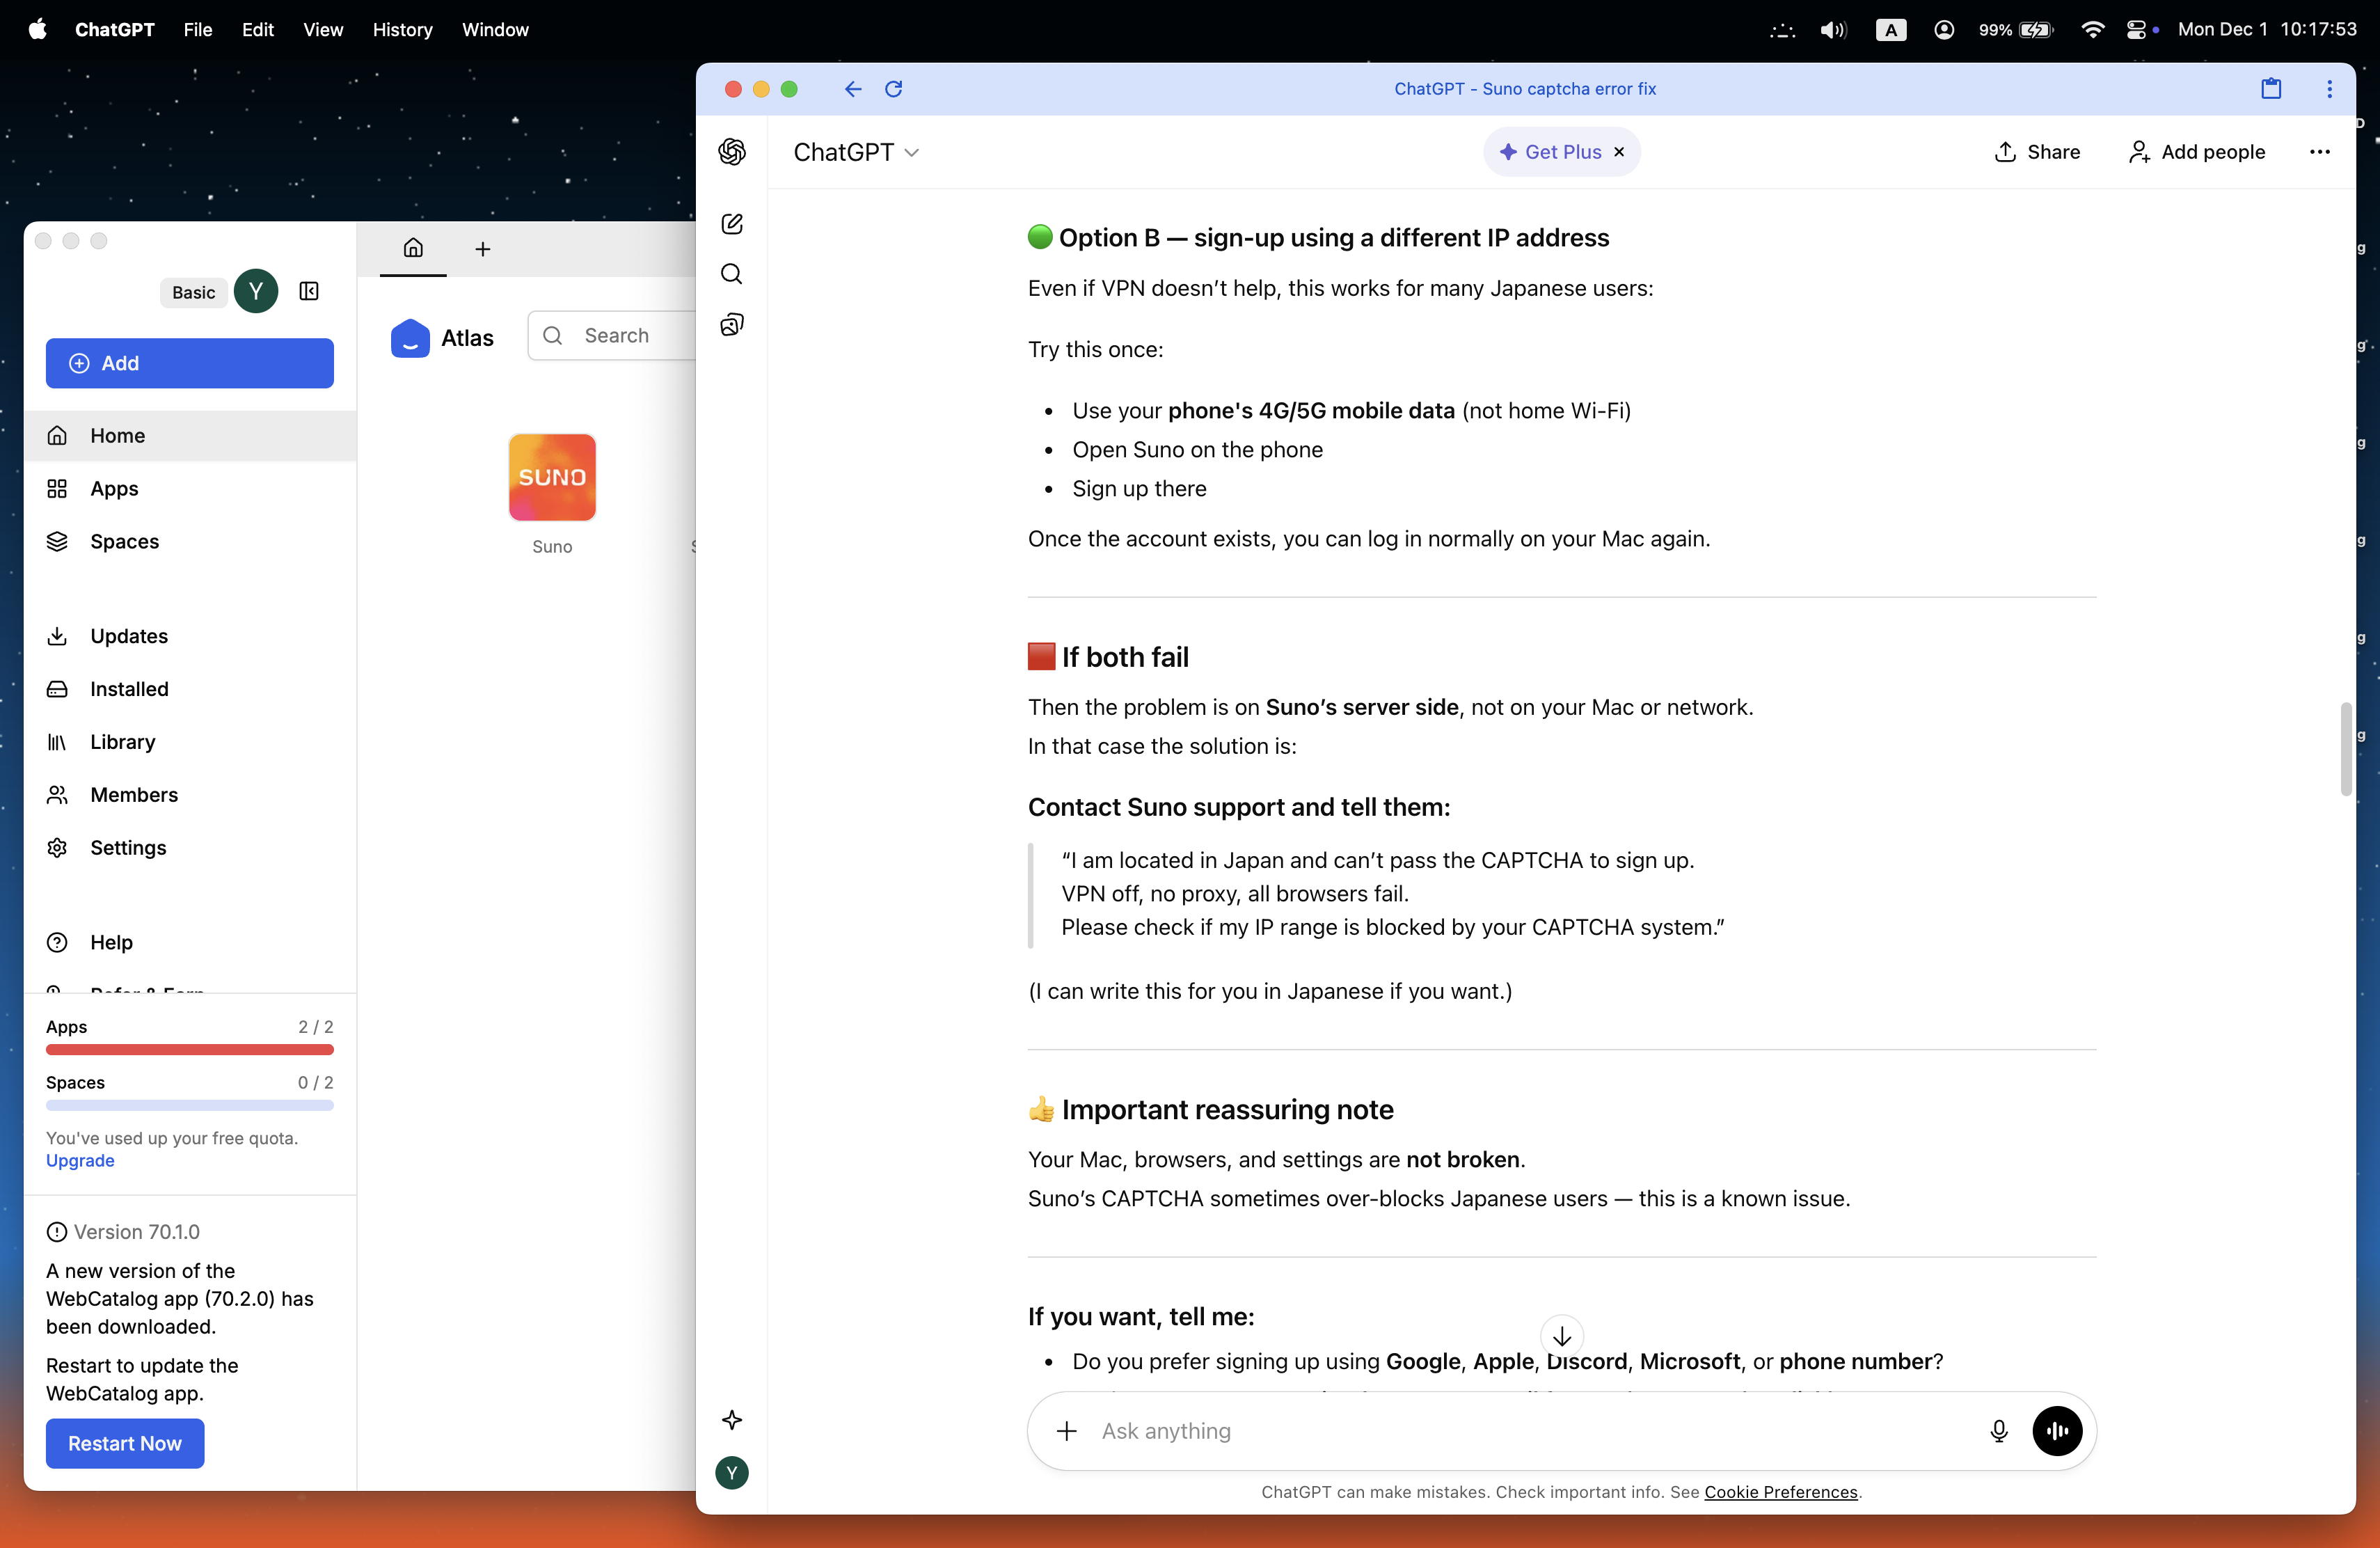Click the scroll-to-bottom arrow button
2380x1548 pixels.
(x=1561, y=1336)
